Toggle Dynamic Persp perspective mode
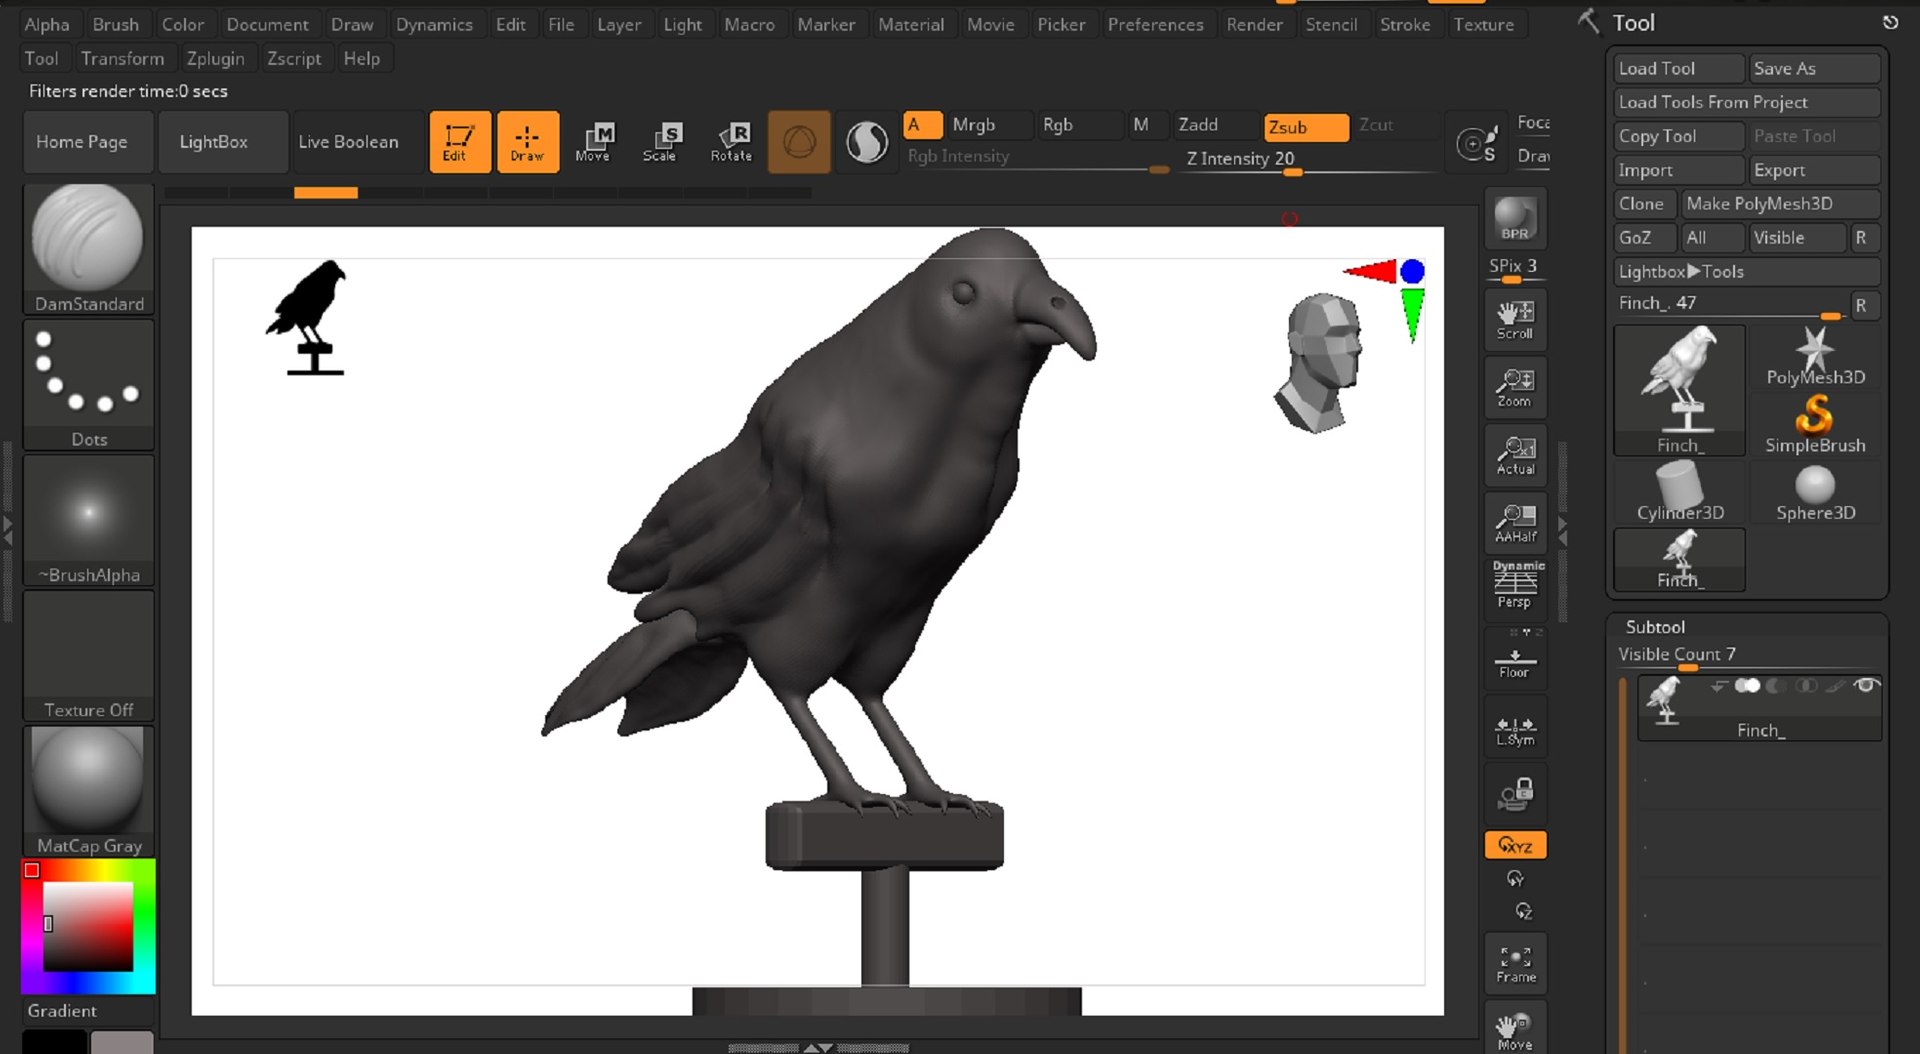The image size is (1920, 1054). coord(1515,585)
